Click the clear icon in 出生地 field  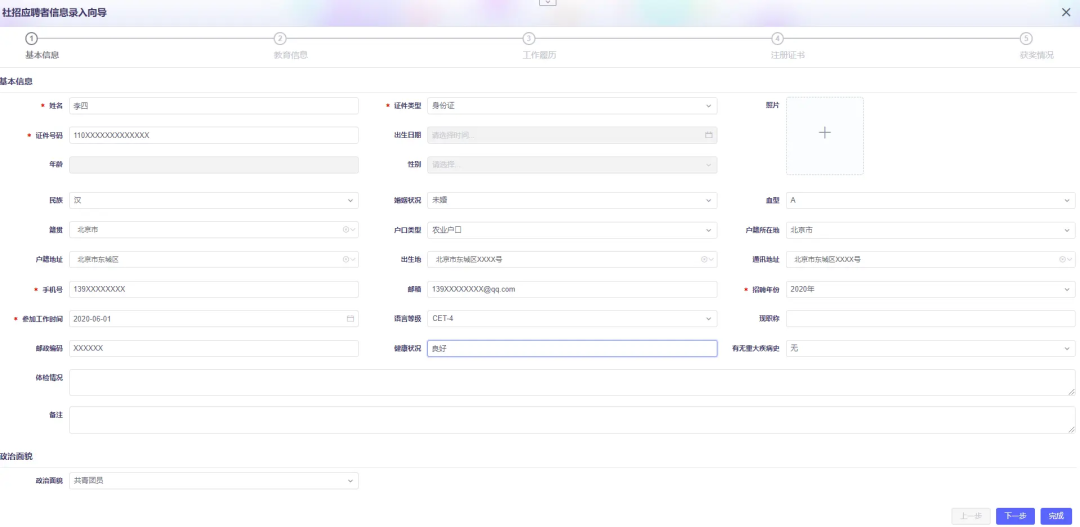[x=704, y=259]
